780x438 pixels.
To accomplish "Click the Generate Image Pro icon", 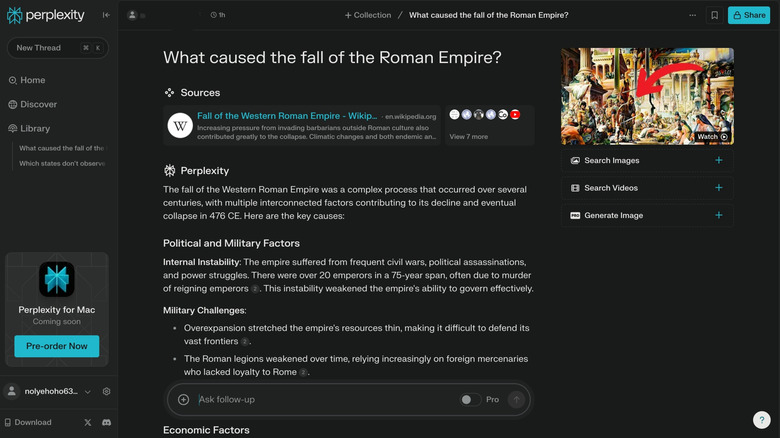I will pyautogui.click(x=575, y=216).
